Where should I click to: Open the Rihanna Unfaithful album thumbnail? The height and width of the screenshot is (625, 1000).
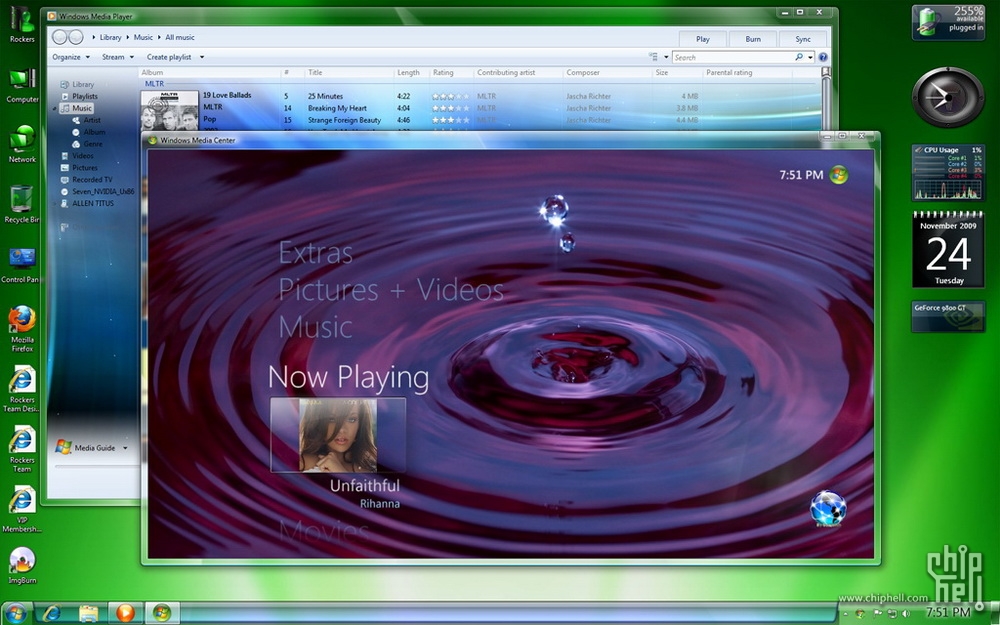(338, 435)
